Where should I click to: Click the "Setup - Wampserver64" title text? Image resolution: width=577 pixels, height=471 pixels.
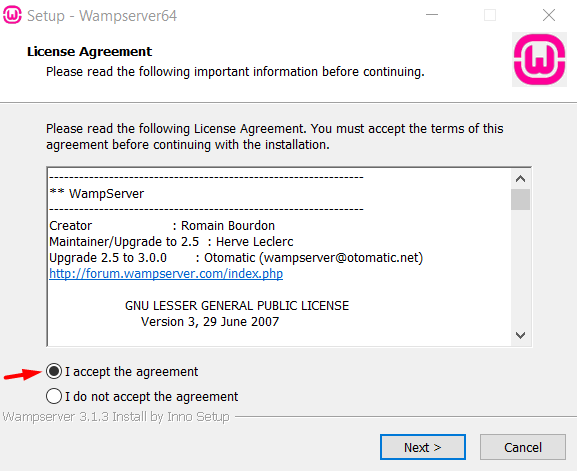click(102, 16)
